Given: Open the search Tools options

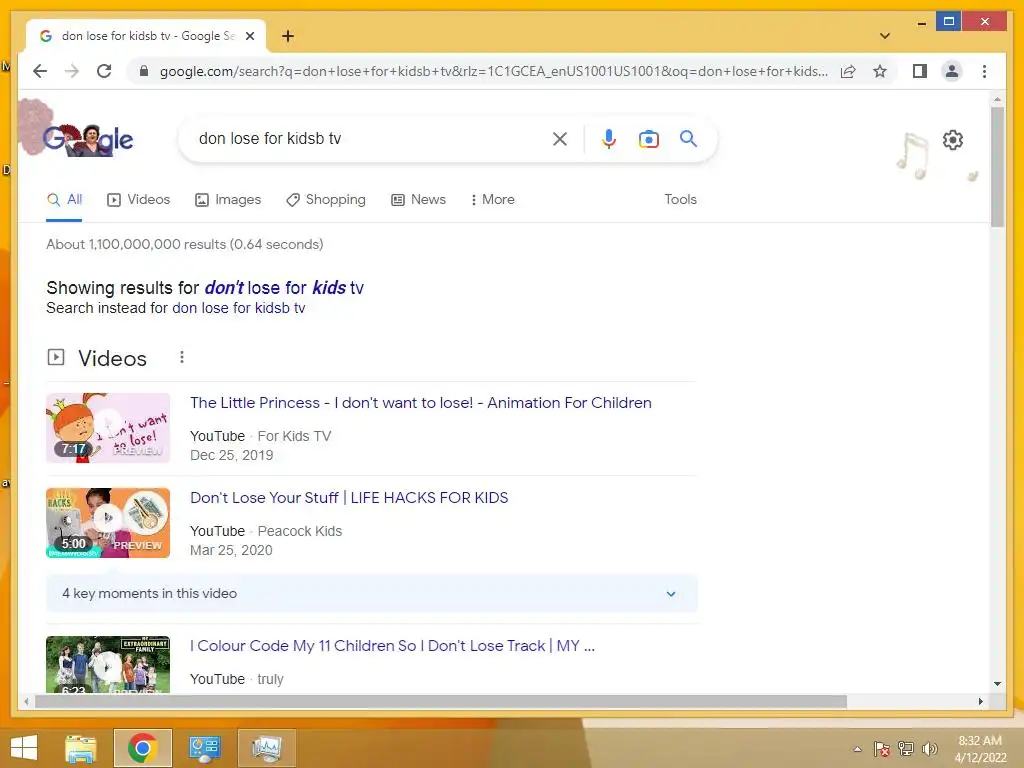Looking at the screenshot, I should (680, 199).
